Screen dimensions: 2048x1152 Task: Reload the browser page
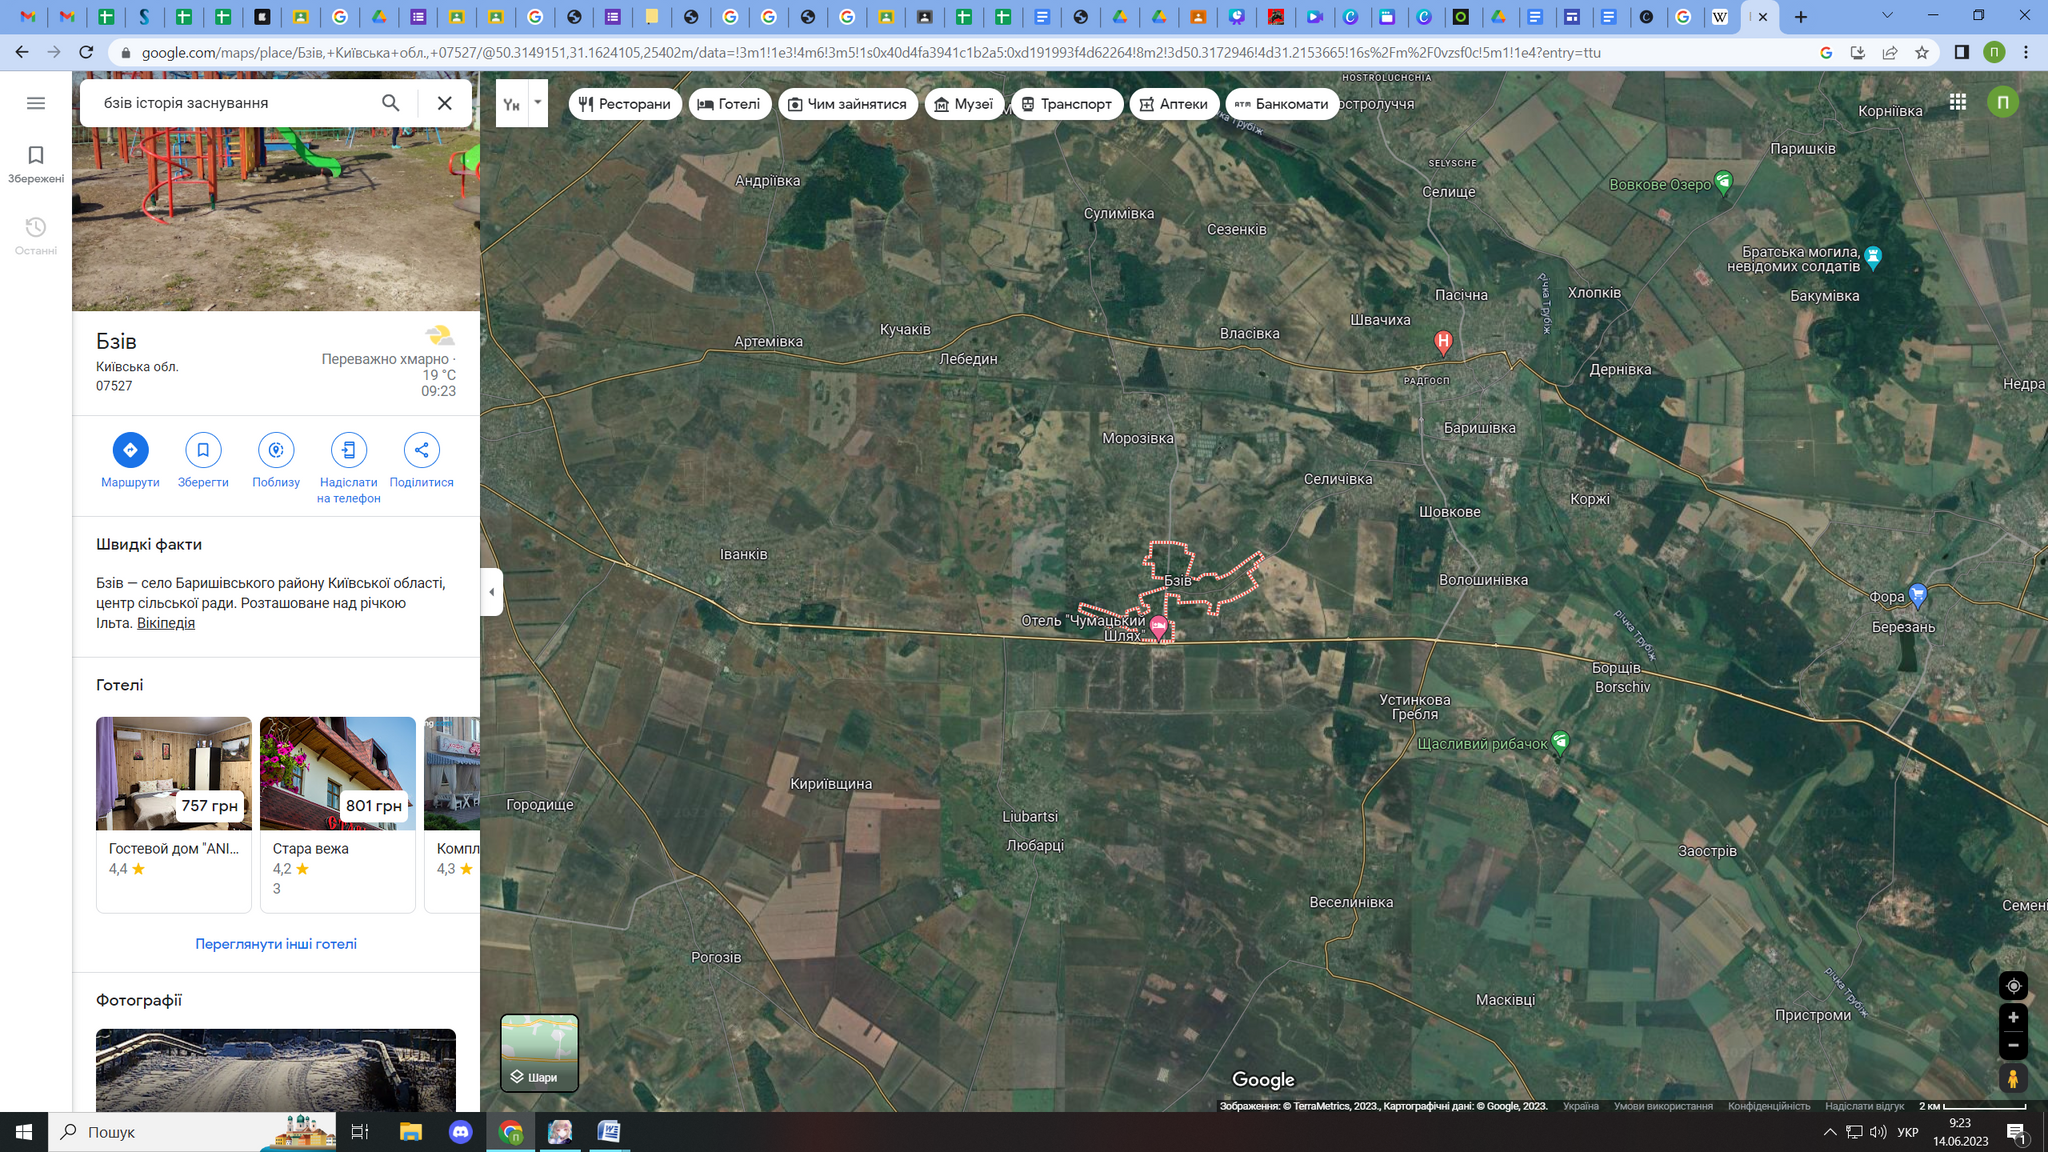point(86,52)
